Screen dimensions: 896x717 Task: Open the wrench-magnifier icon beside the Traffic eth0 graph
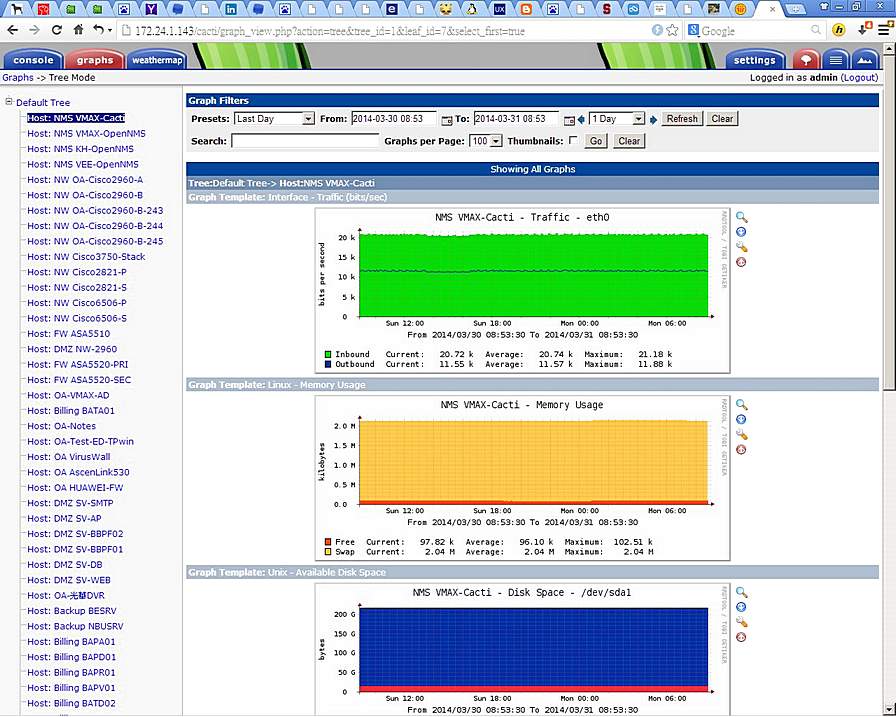coord(741,247)
